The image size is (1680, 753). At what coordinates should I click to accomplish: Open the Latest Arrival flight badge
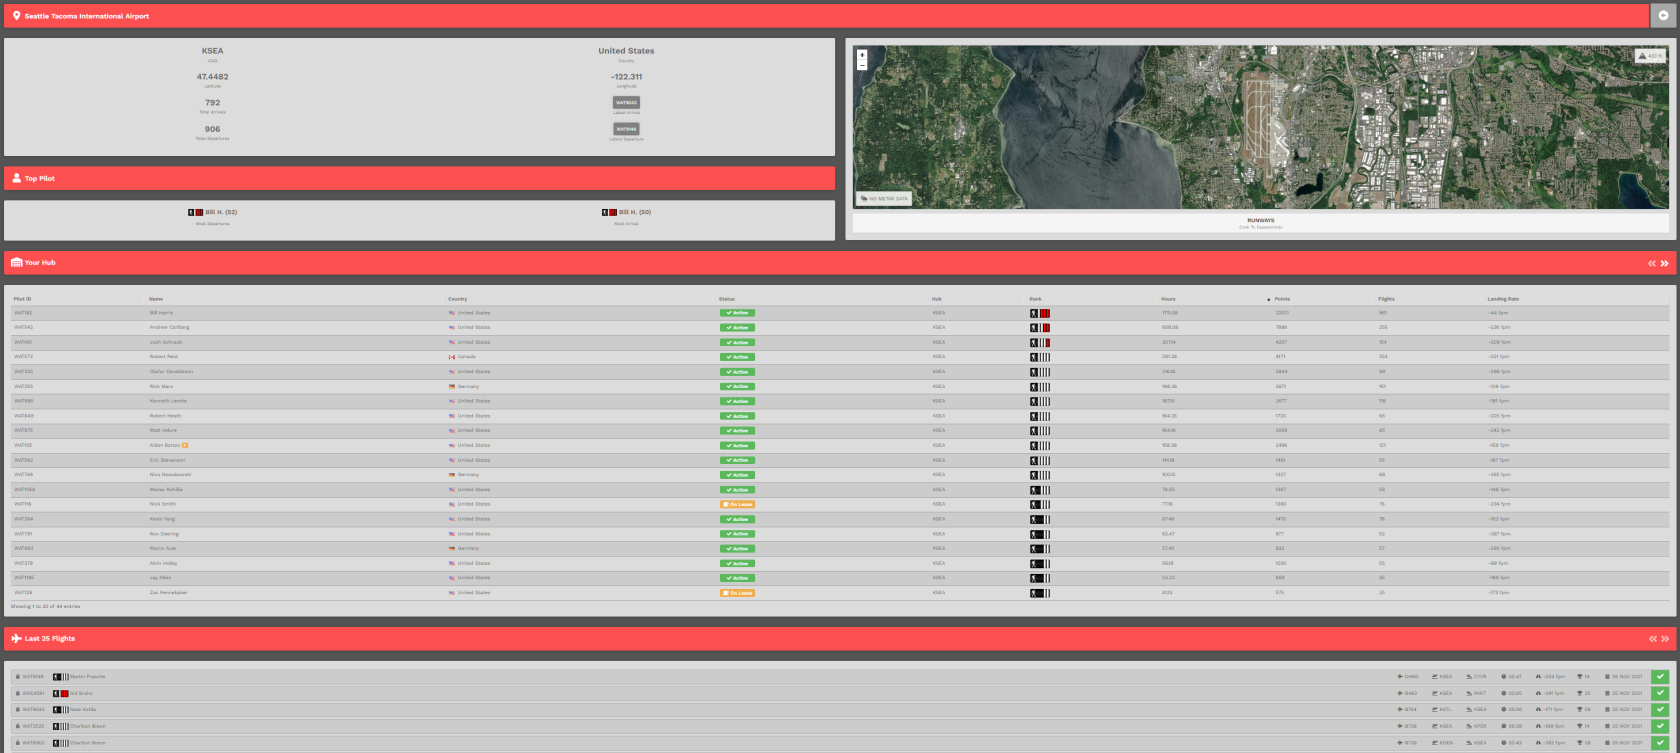(x=626, y=102)
